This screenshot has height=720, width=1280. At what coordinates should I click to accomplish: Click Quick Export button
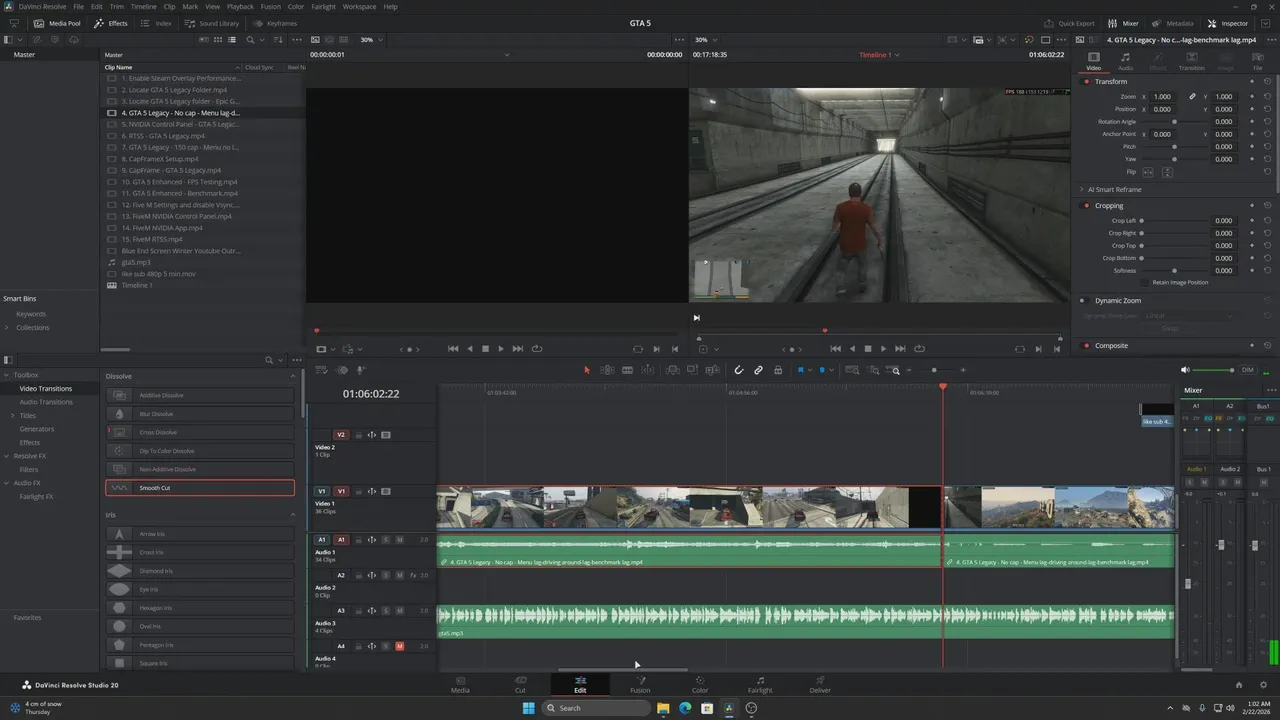coord(1069,23)
